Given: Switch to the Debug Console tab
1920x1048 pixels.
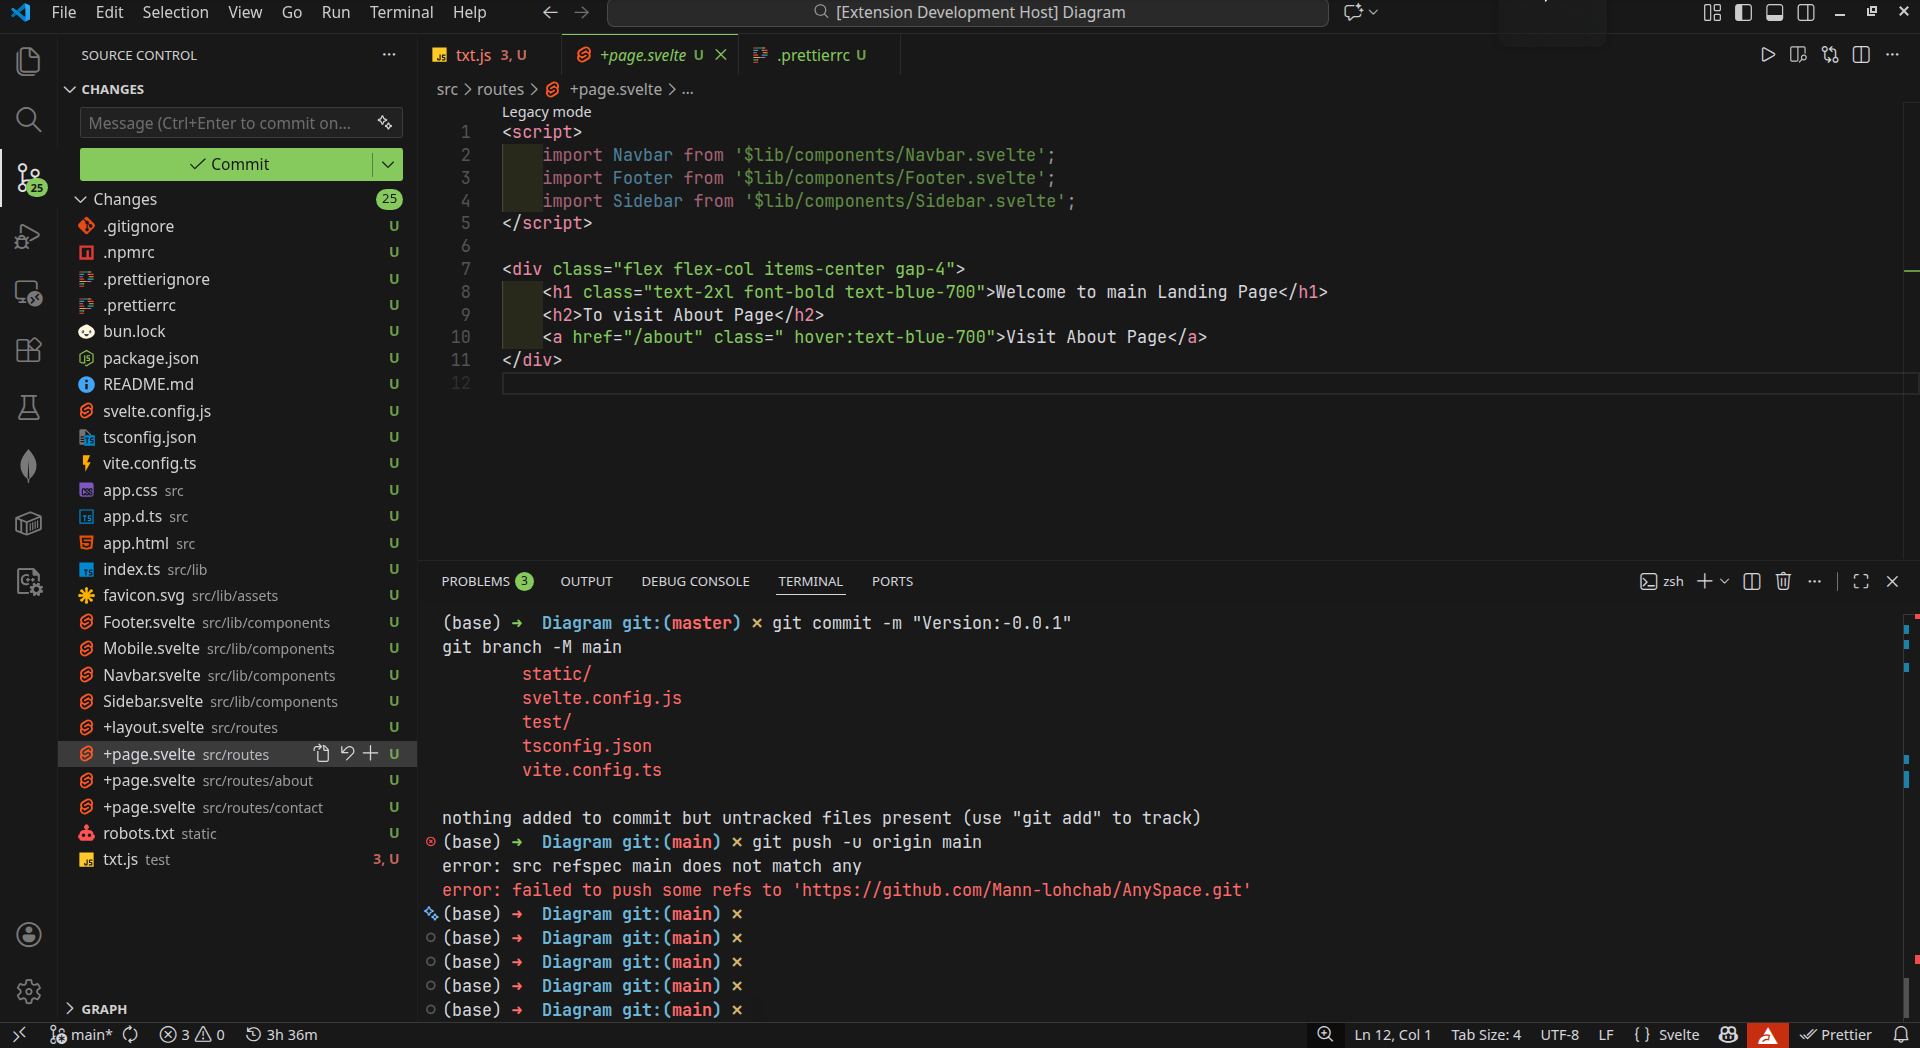Looking at the screenshot, I should 695,581.
